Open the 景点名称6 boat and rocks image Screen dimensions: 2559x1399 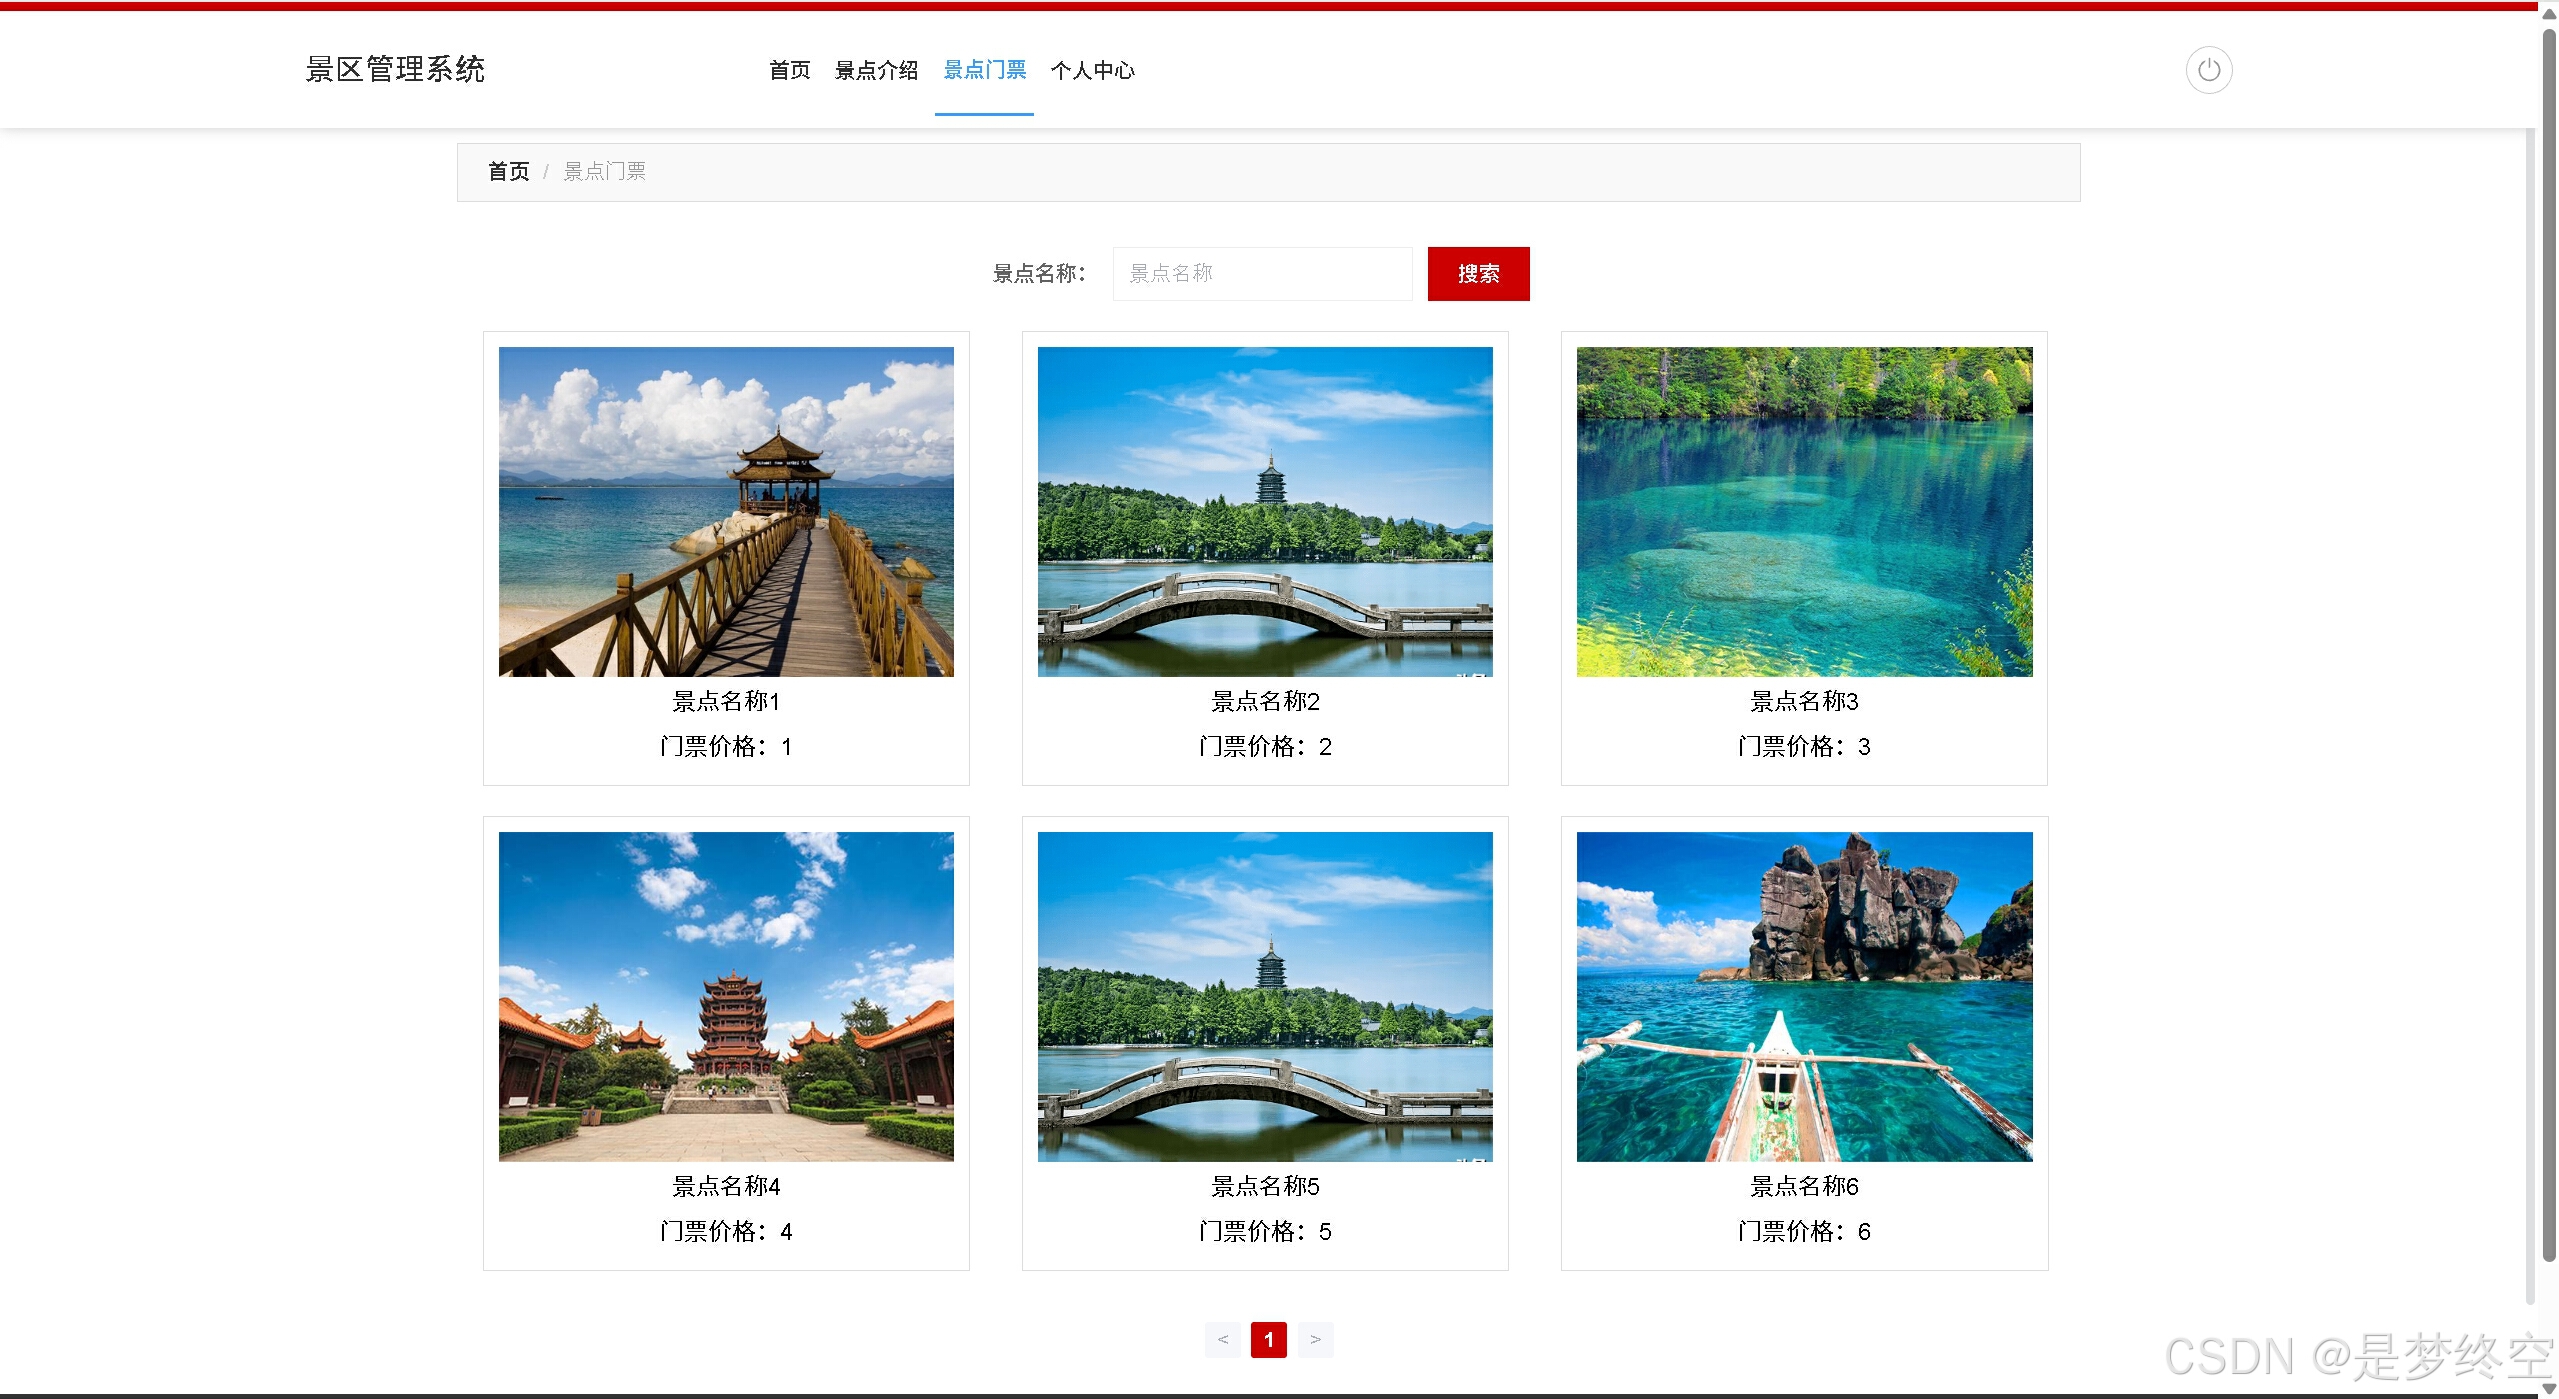pyautogui.click(x=1804, y=996)
